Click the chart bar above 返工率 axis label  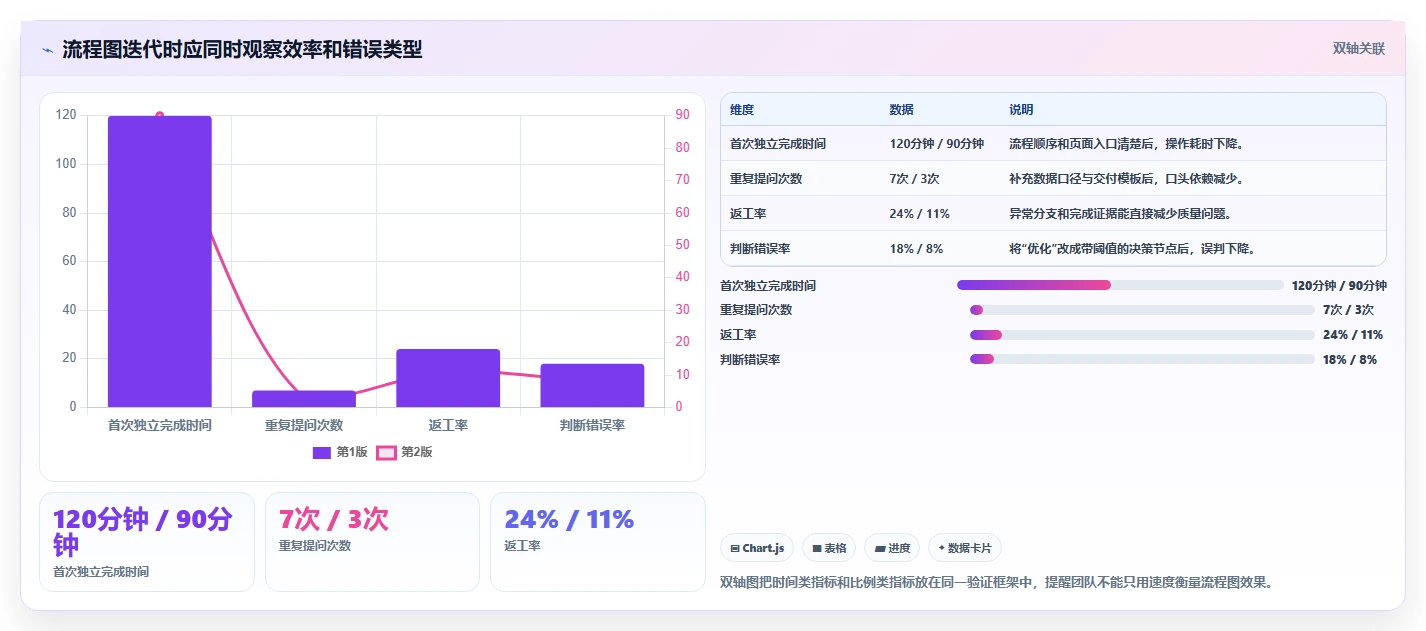[x=448, y=378]
